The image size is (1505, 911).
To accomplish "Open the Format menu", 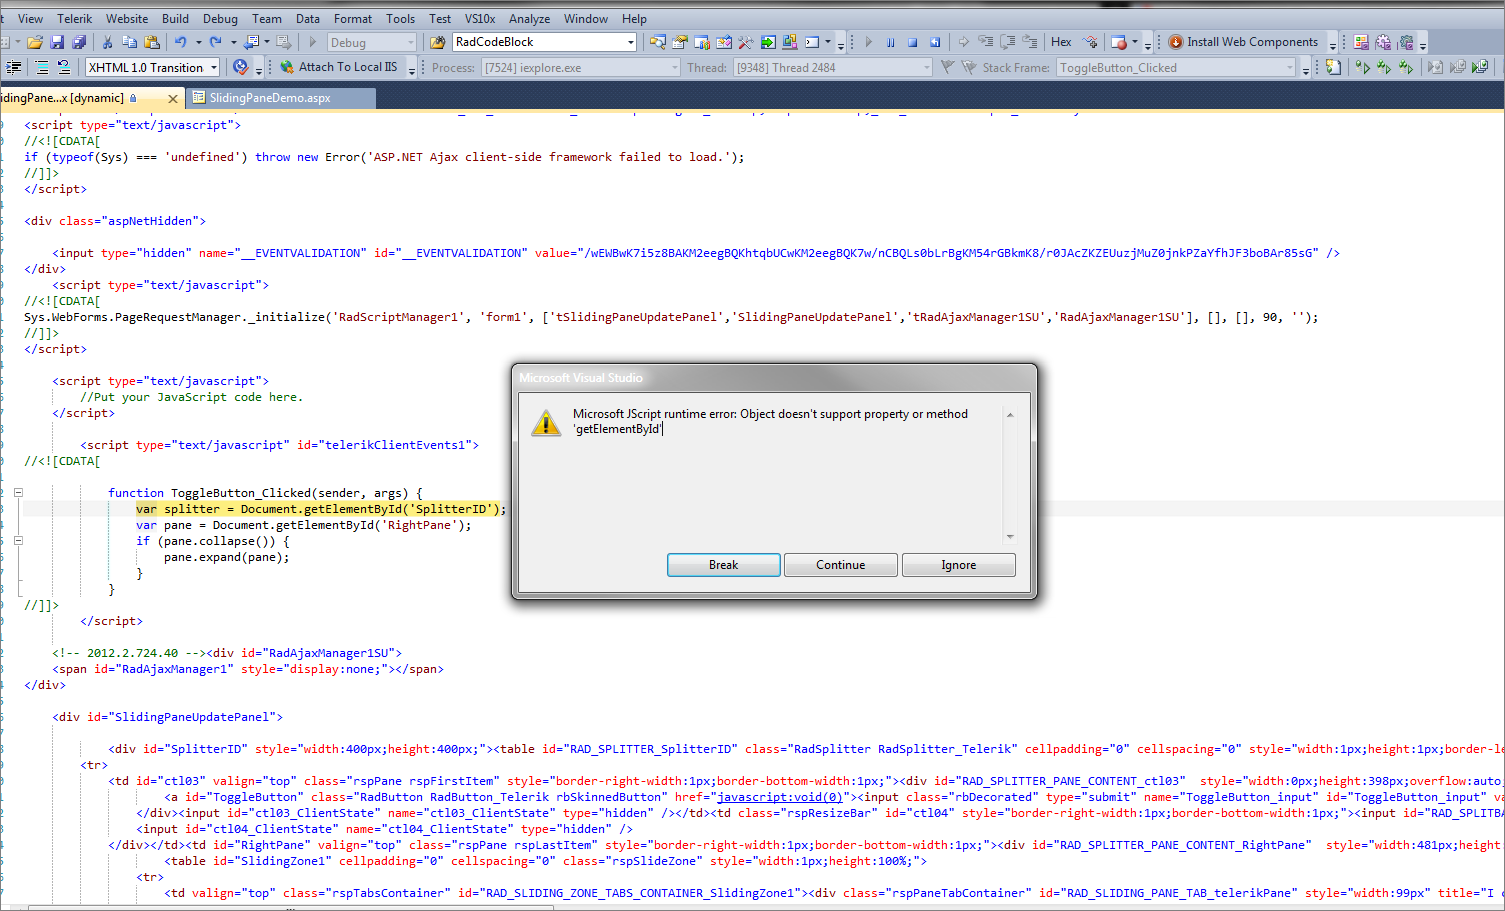I will point(352,18).
